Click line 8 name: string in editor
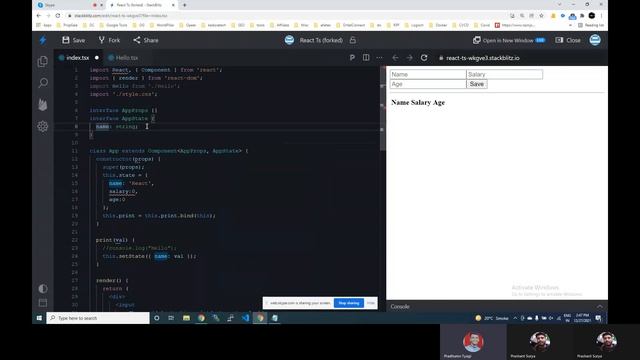Screen dimensions: 640x360 [117, 127]
